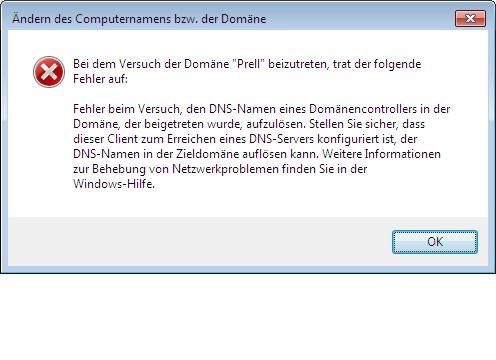Click the red error cross icon
Viewport: 496px width, 360px height.
49,72
